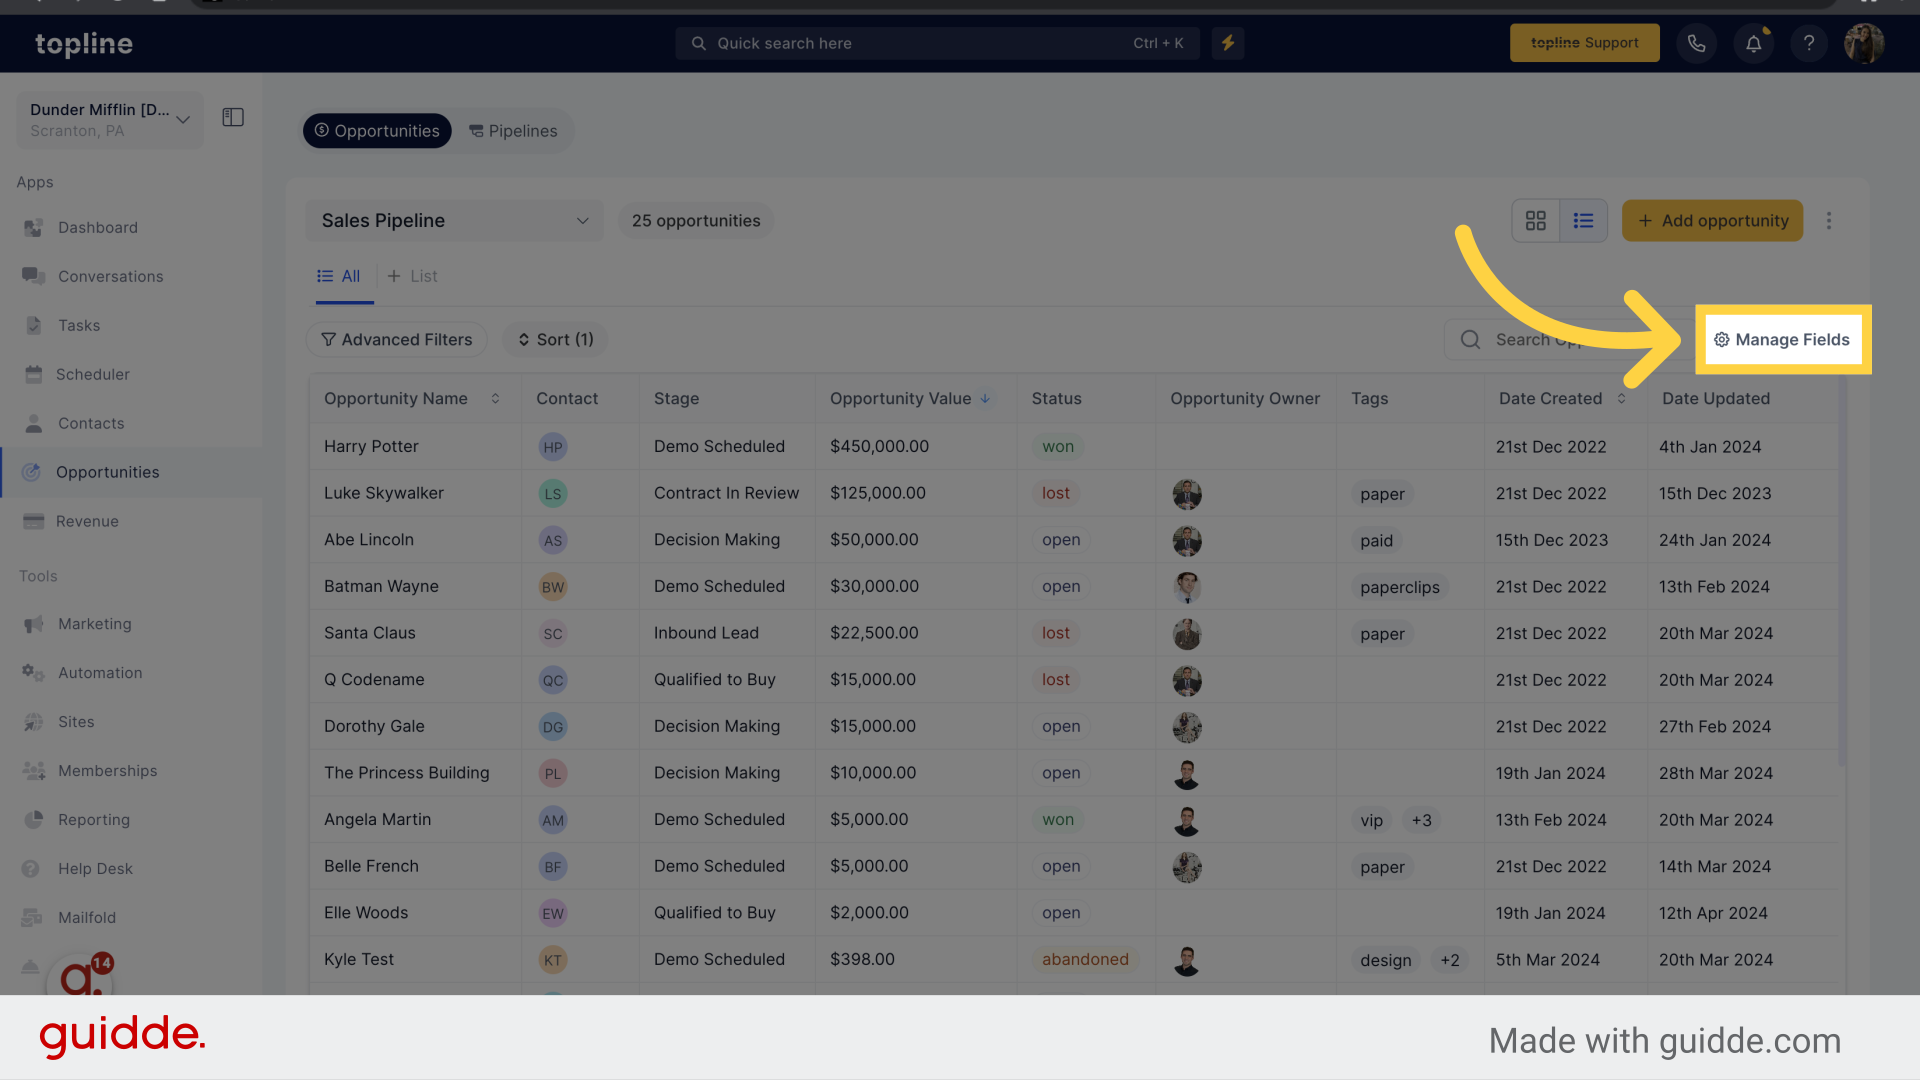This screenshot has width=1920, height=1080.
Task: Sort by Date Created column
Action: point(1621,399)
